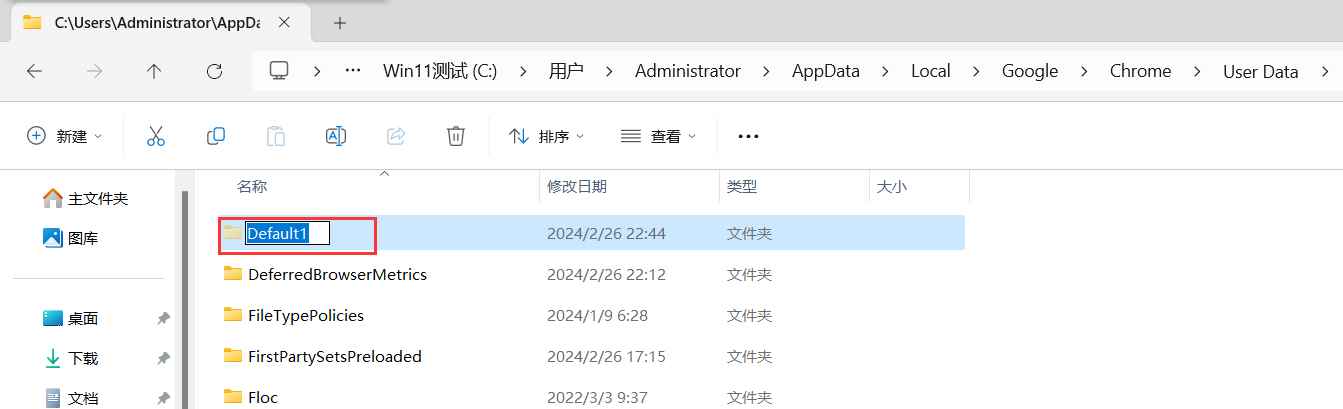The height and width of the screenshot is (409, 1343).
Task: Go up one folder level
Action: pyautogui.click(x=154, y=71)
